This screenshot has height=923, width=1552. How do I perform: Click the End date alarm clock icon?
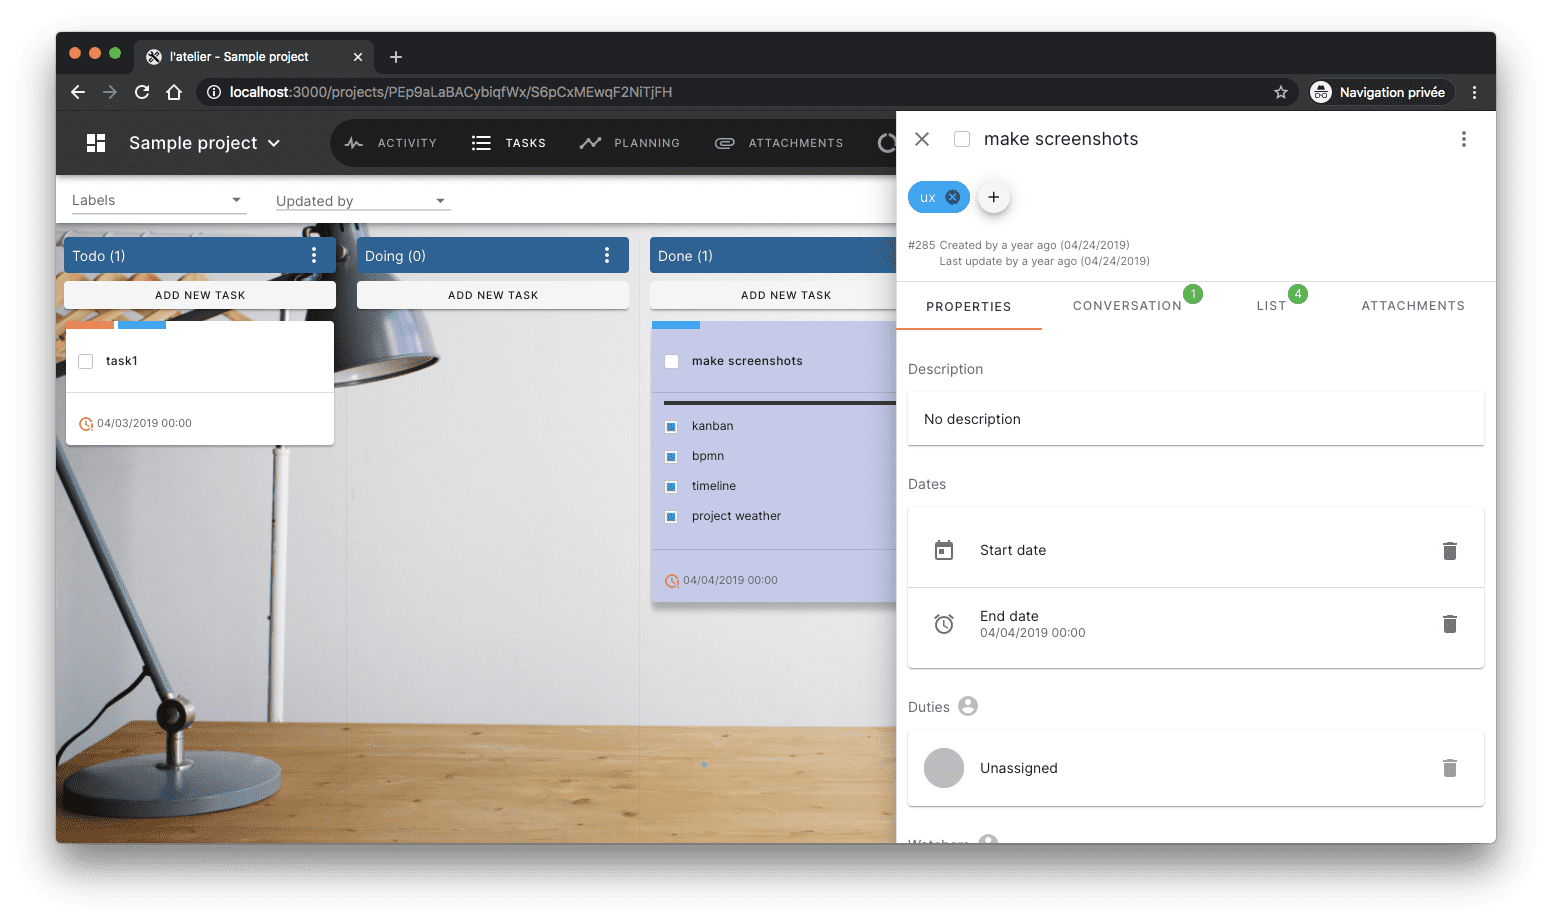coord(944,624)
